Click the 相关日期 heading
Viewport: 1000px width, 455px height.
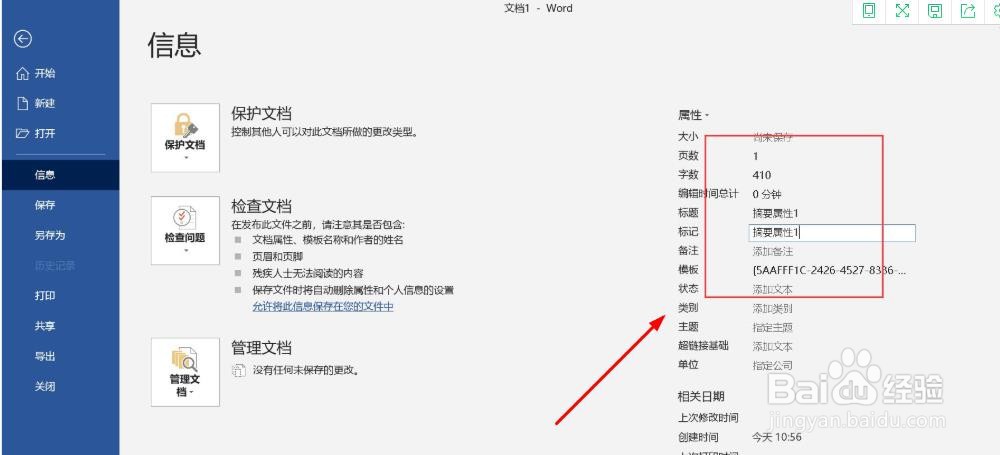pos(701,396)
